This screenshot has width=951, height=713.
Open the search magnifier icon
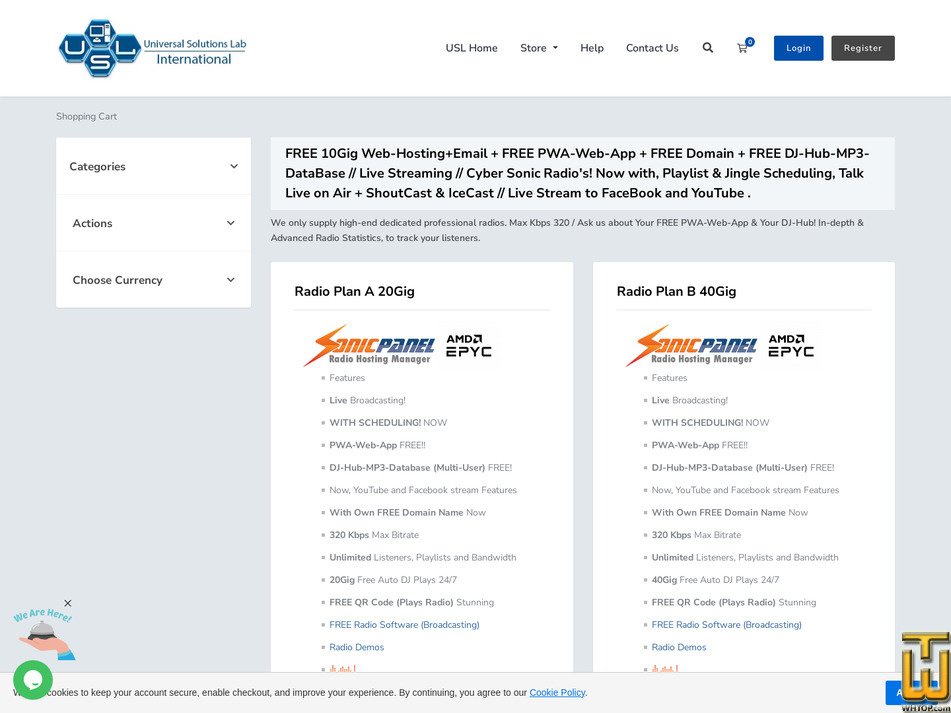(x=708, y=48)
